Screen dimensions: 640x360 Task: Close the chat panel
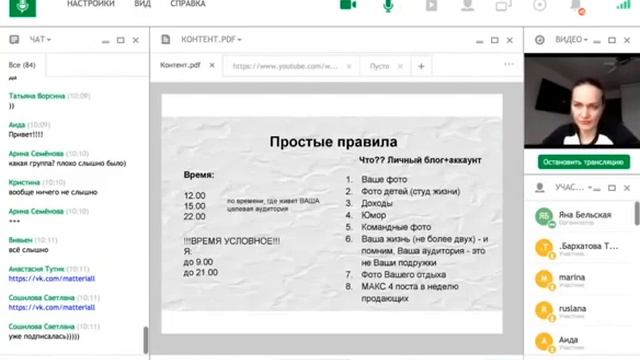(x=136, y=40)
